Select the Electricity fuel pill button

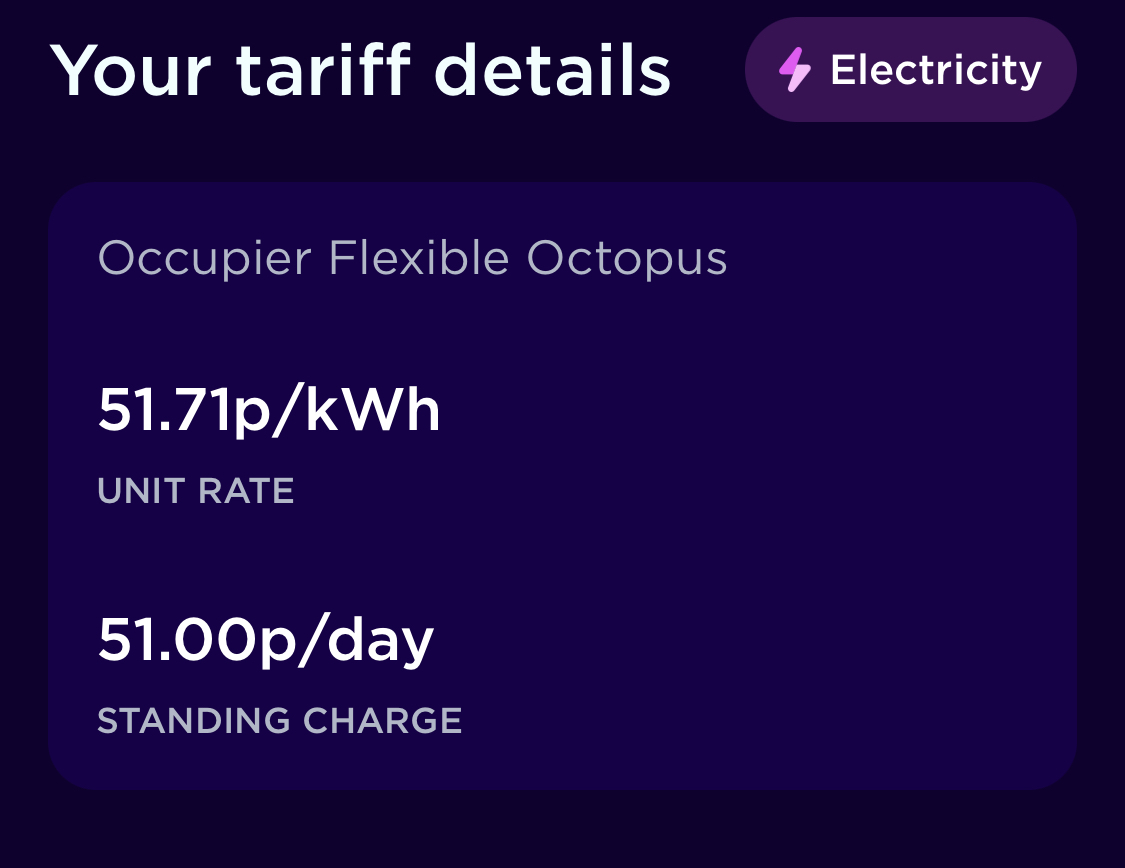click(910, 70)
